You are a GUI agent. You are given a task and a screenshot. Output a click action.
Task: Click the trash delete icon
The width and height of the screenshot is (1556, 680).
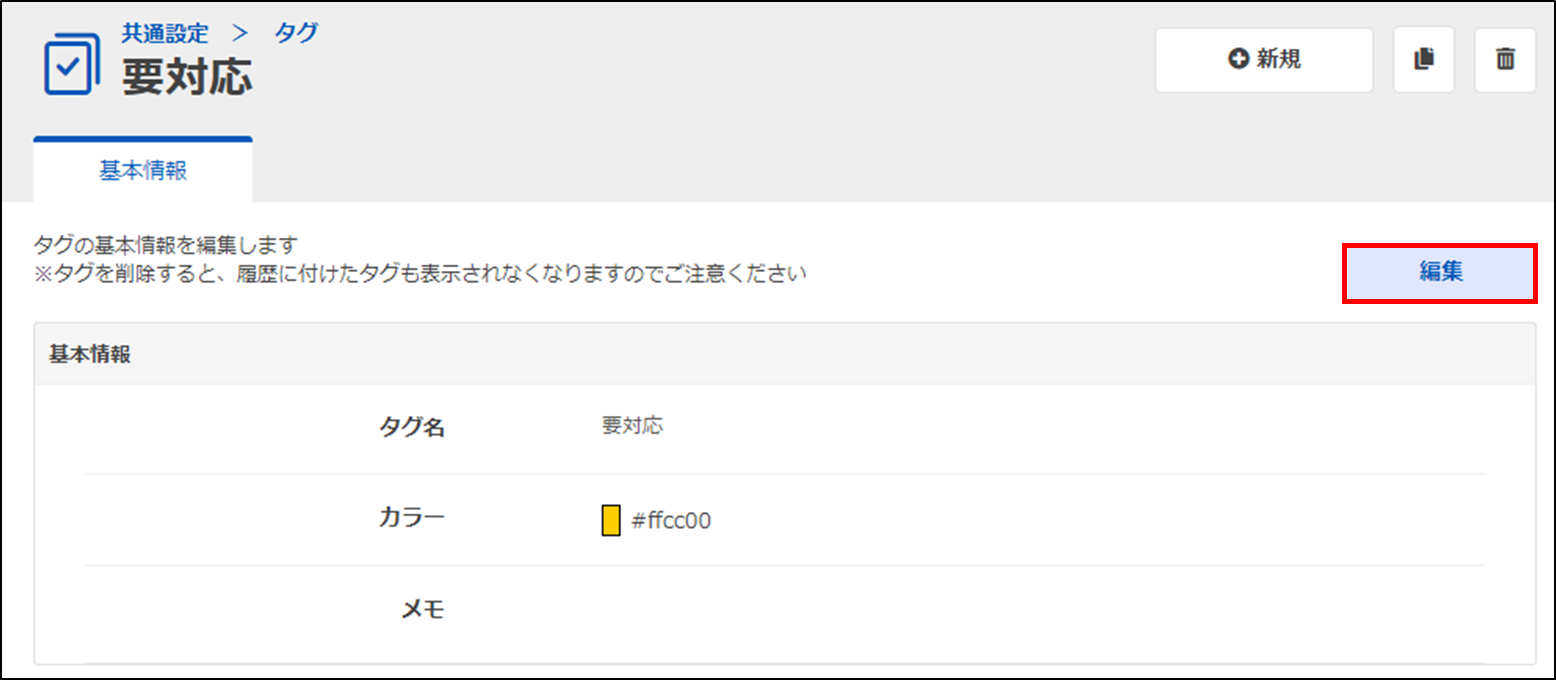pos(1505,60)
